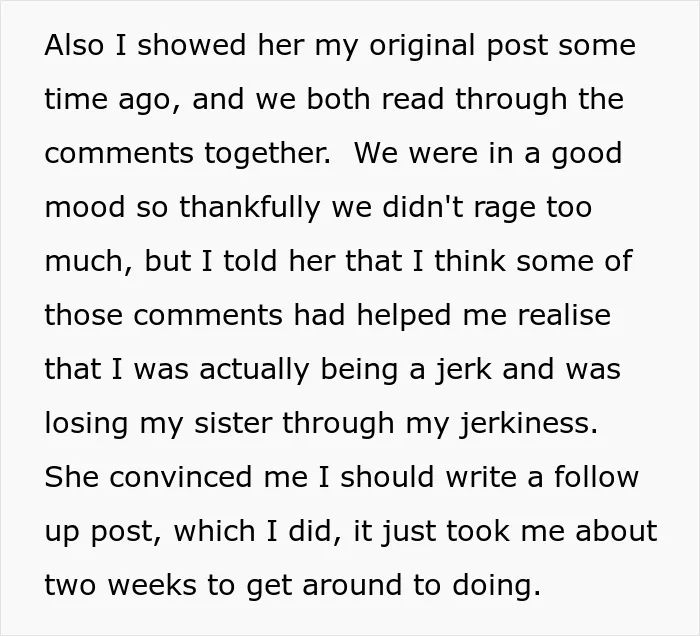Click the words "comments together"
This screenshot has height=636, width=700.
tap(186, 153)
